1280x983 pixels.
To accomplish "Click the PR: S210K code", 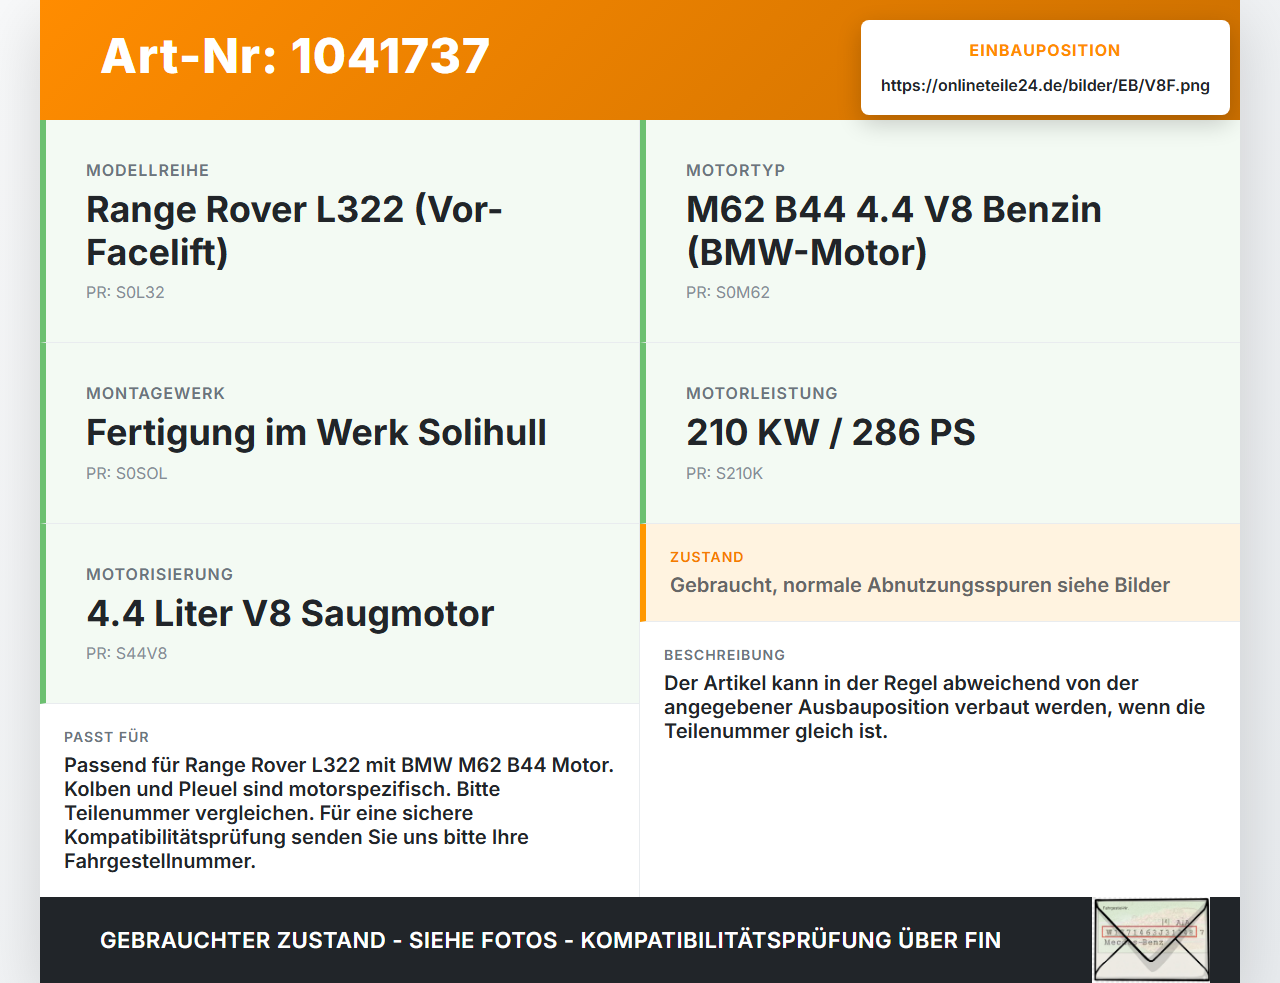I will (x=724, y=473).
